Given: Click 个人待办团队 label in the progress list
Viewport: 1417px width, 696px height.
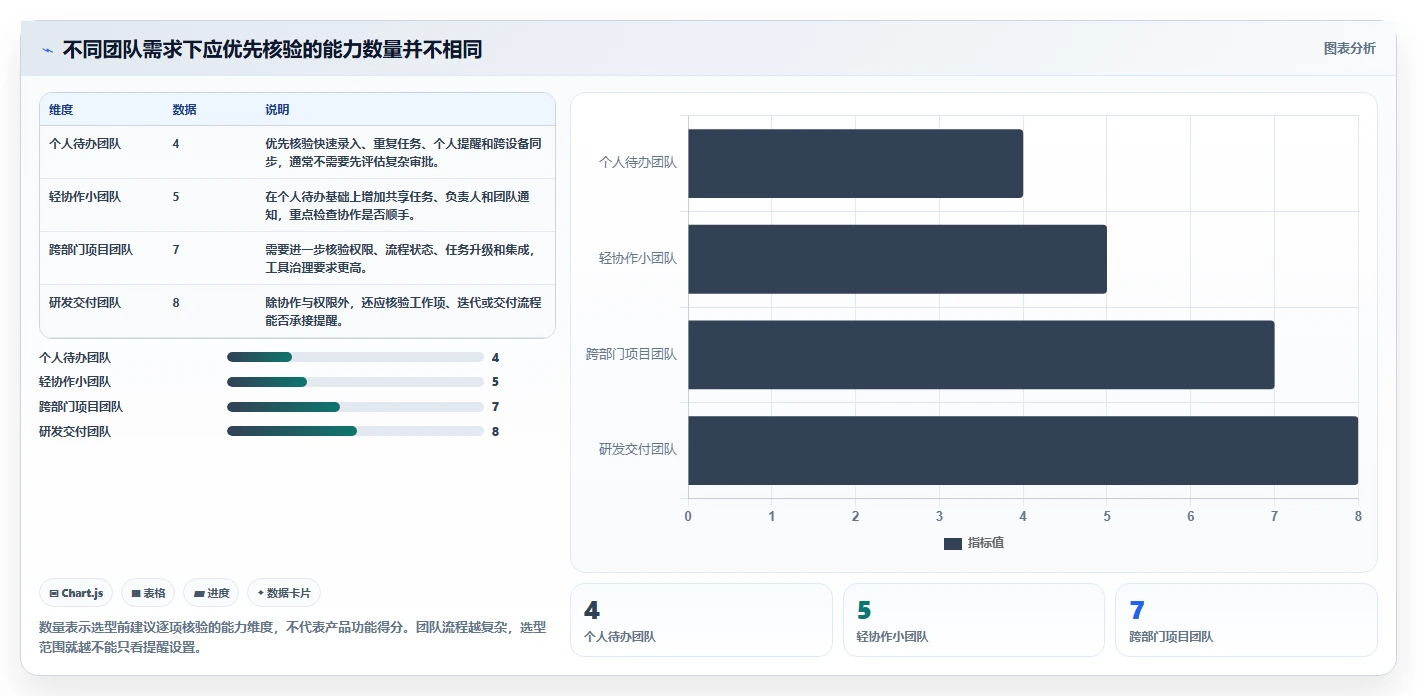Looking at the screenshot, I should [75, 357].
